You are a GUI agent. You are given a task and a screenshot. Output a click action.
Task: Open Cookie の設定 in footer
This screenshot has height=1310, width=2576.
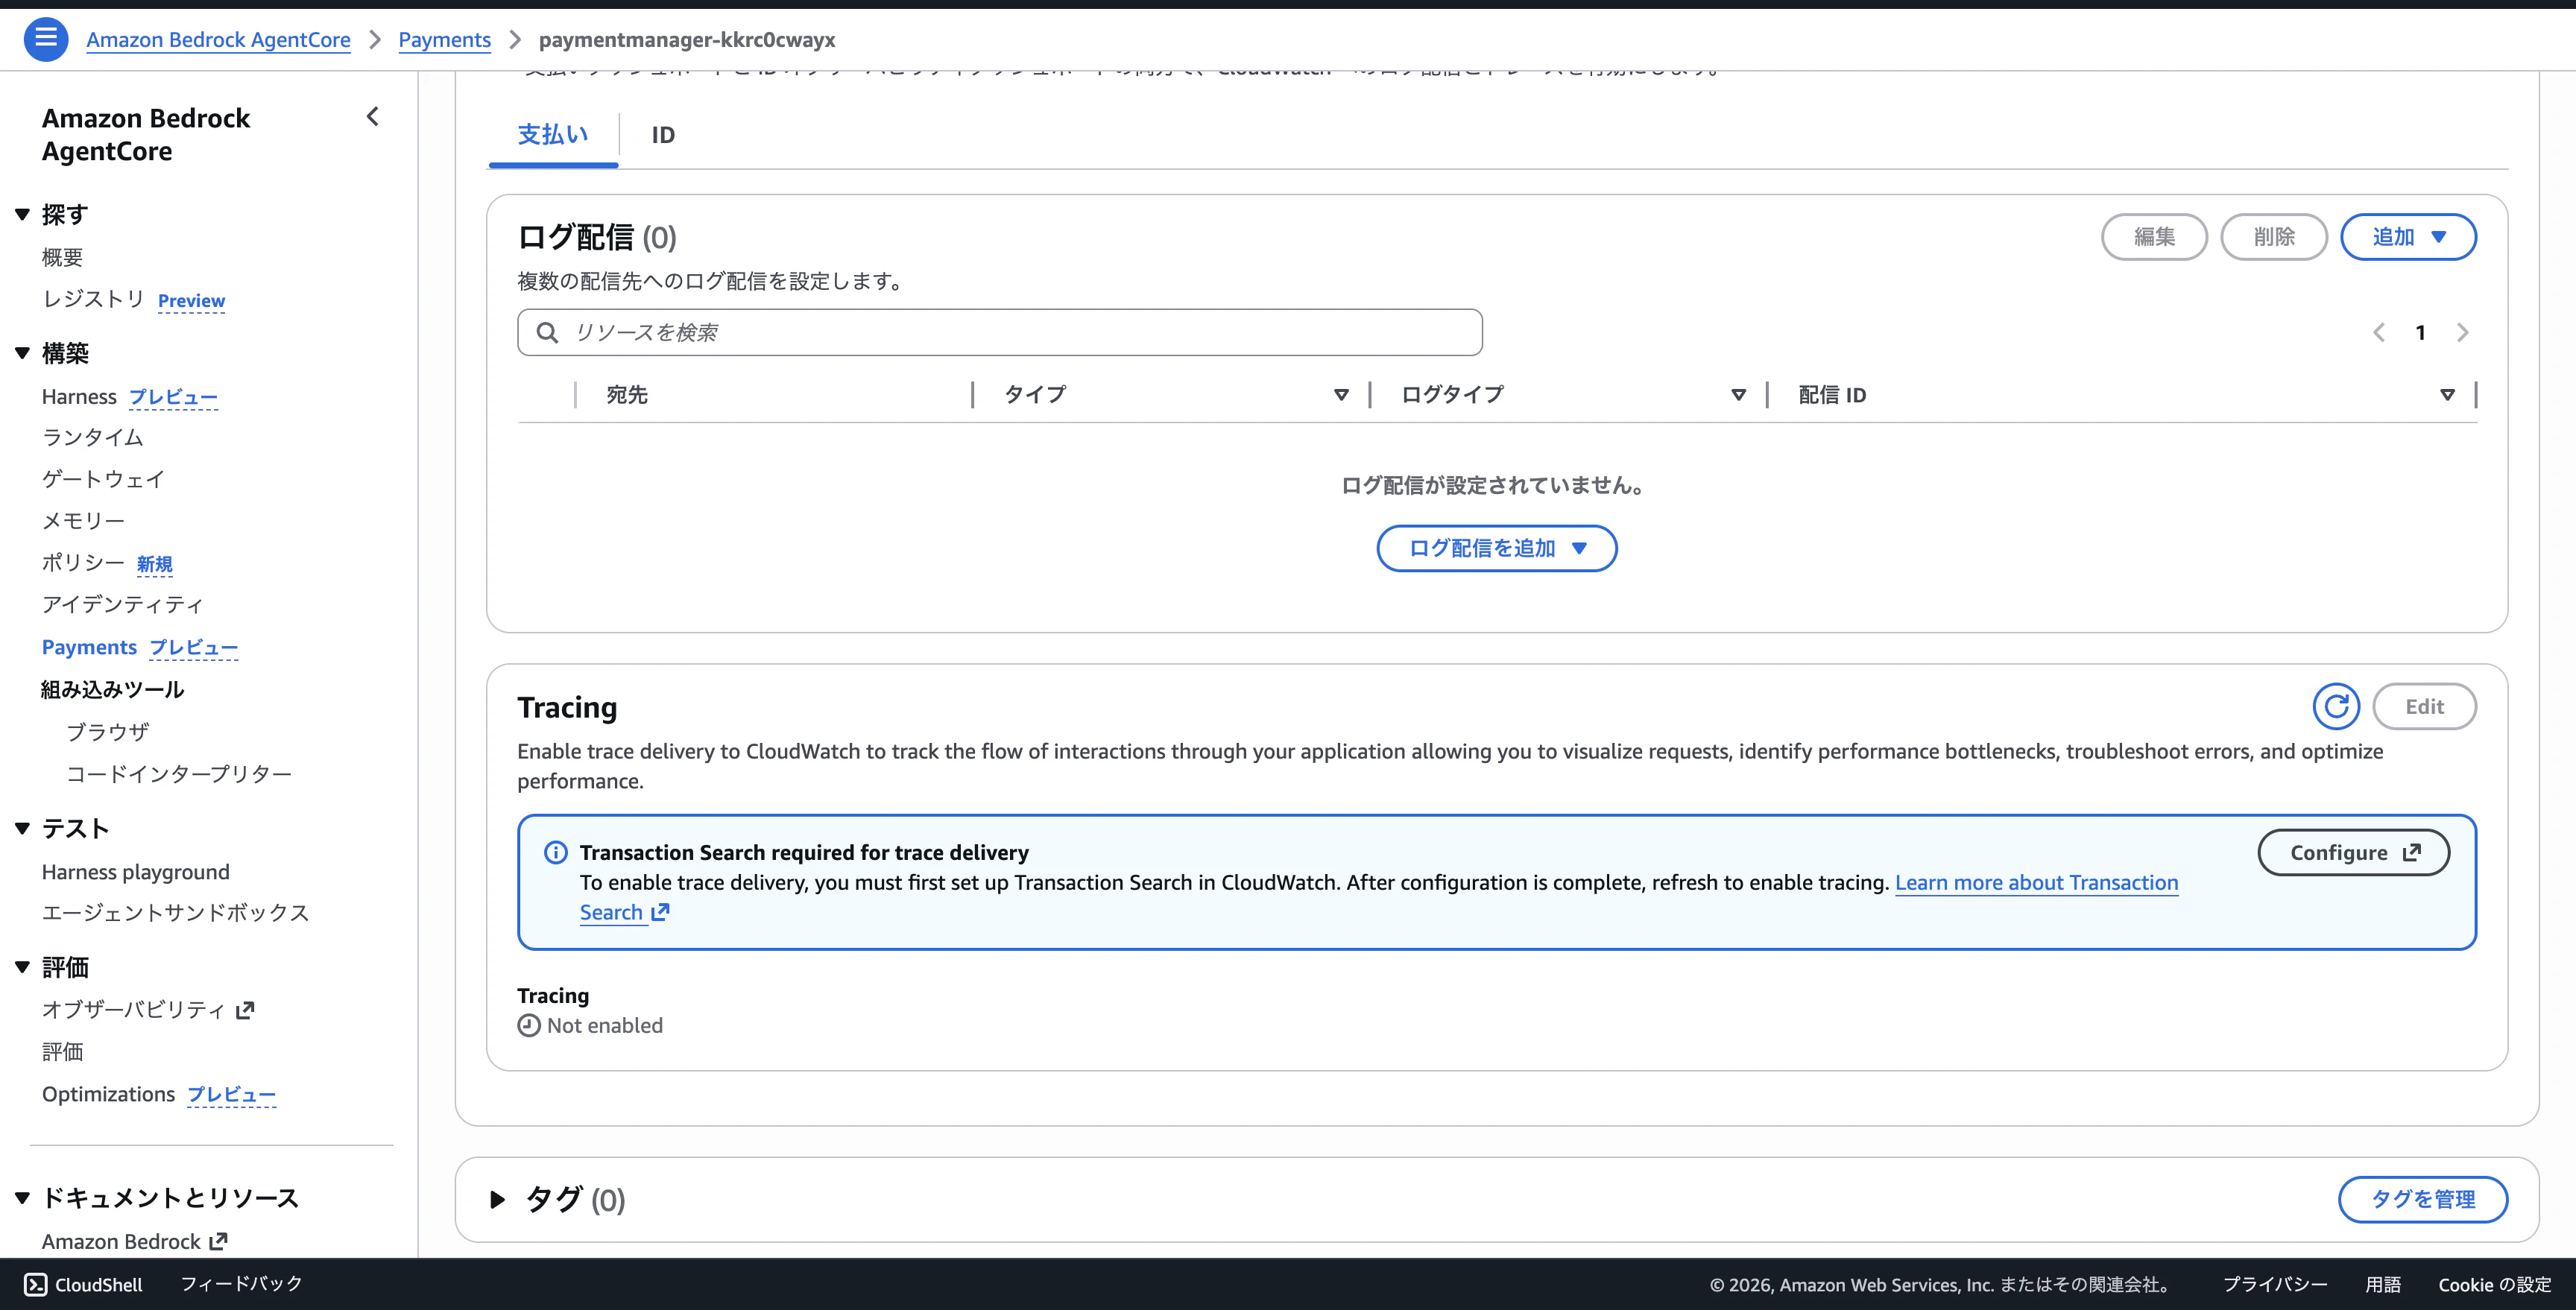(2495, 1285)
